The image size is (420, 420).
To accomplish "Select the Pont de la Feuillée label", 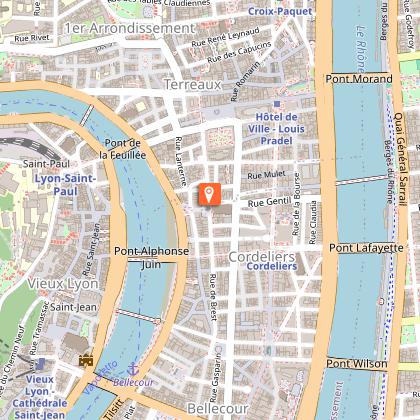I will tap(123, 149).
